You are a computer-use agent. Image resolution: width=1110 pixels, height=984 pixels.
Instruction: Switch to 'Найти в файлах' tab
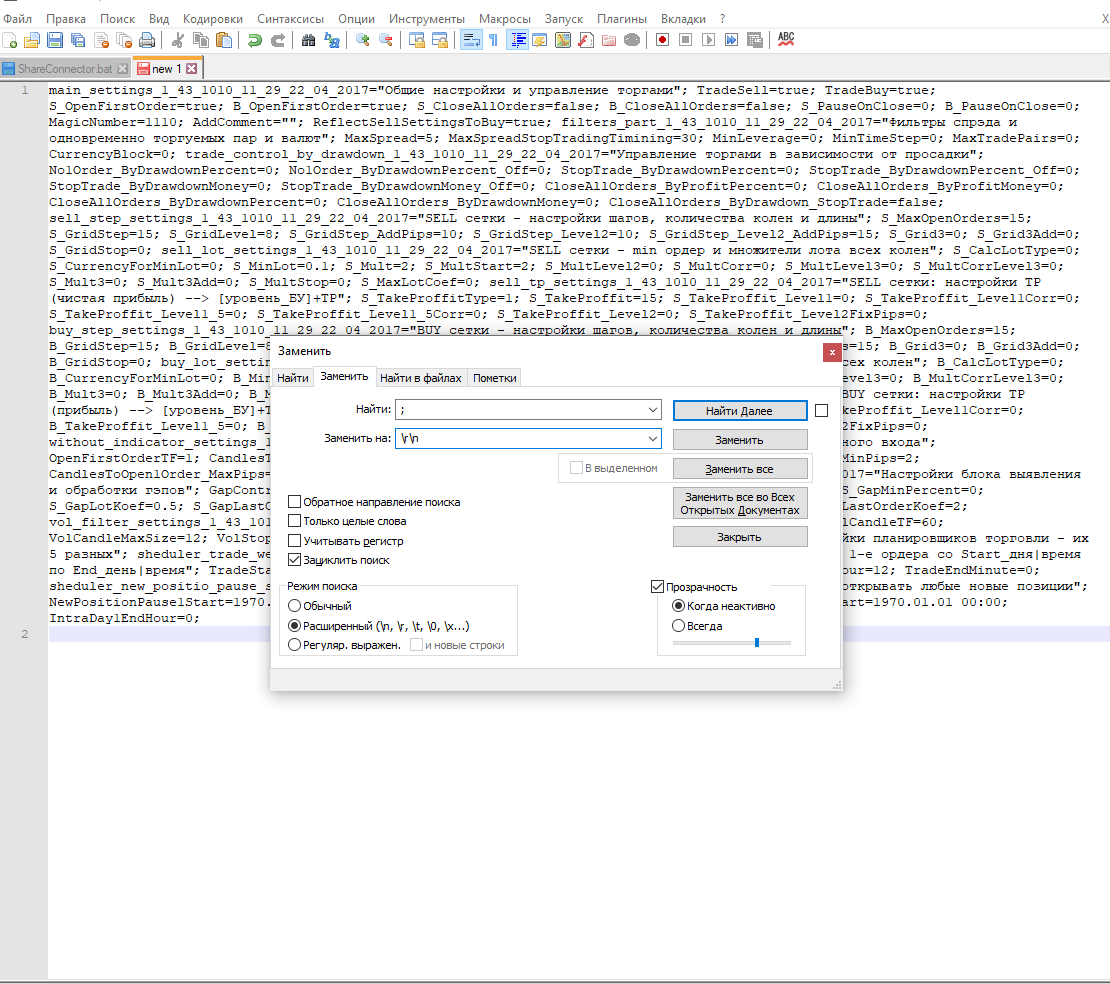pos(420,378)
